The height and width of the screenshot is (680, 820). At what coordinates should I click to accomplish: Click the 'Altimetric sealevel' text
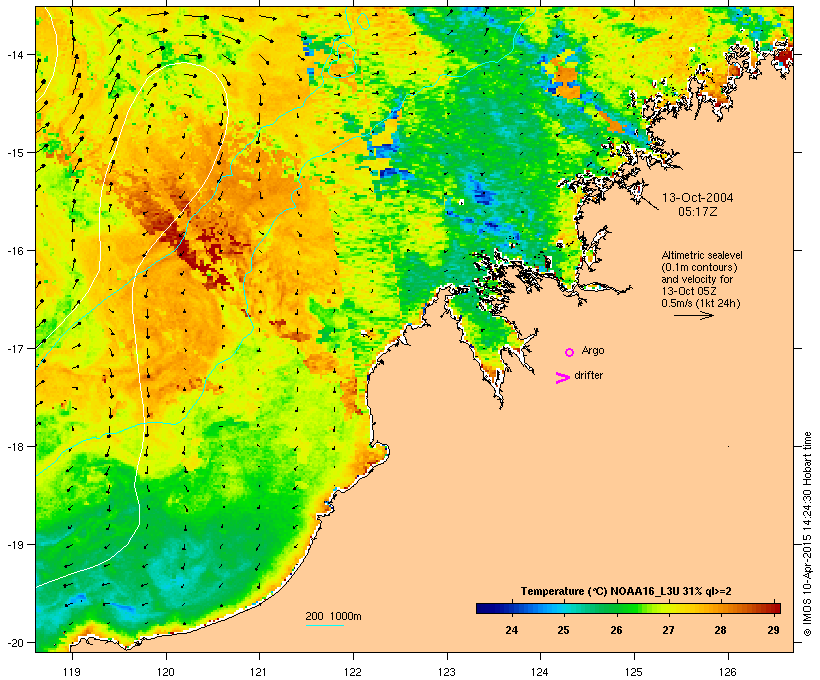click(702, 255)
